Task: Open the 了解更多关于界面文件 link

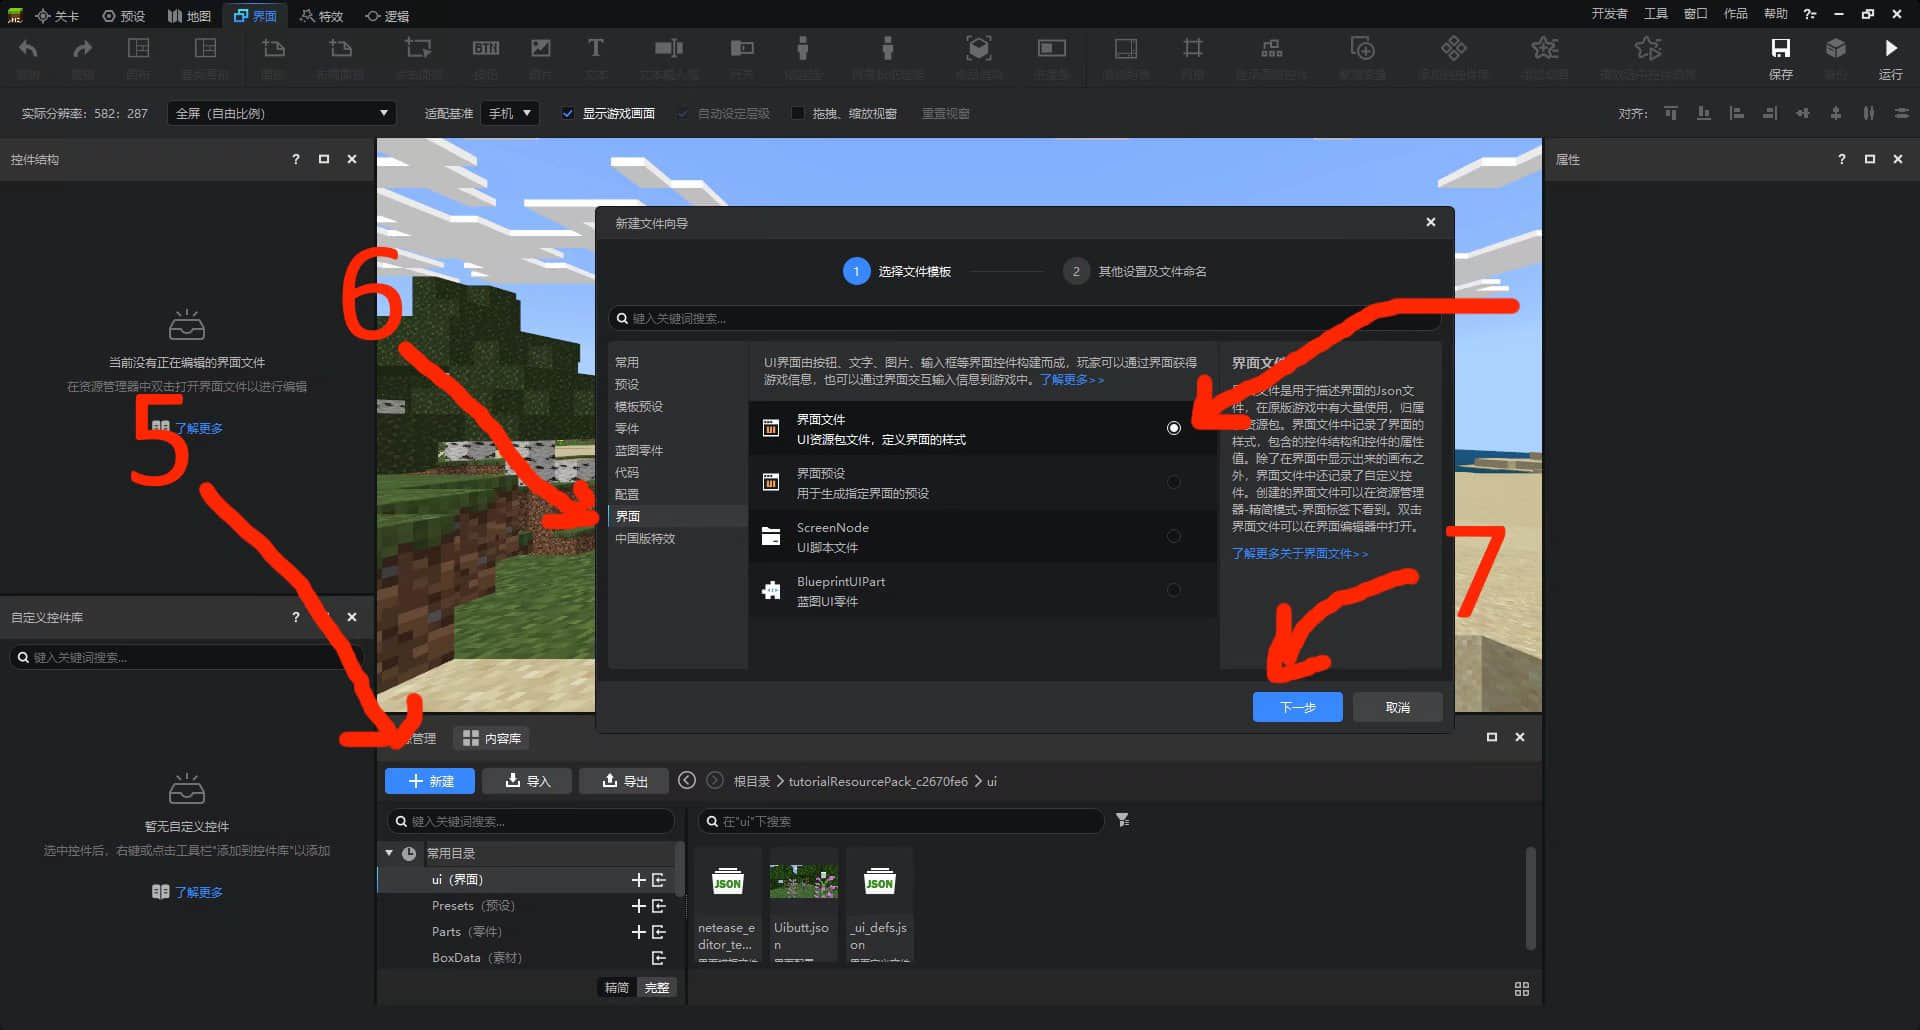Action: click(x=1300, y=553)
